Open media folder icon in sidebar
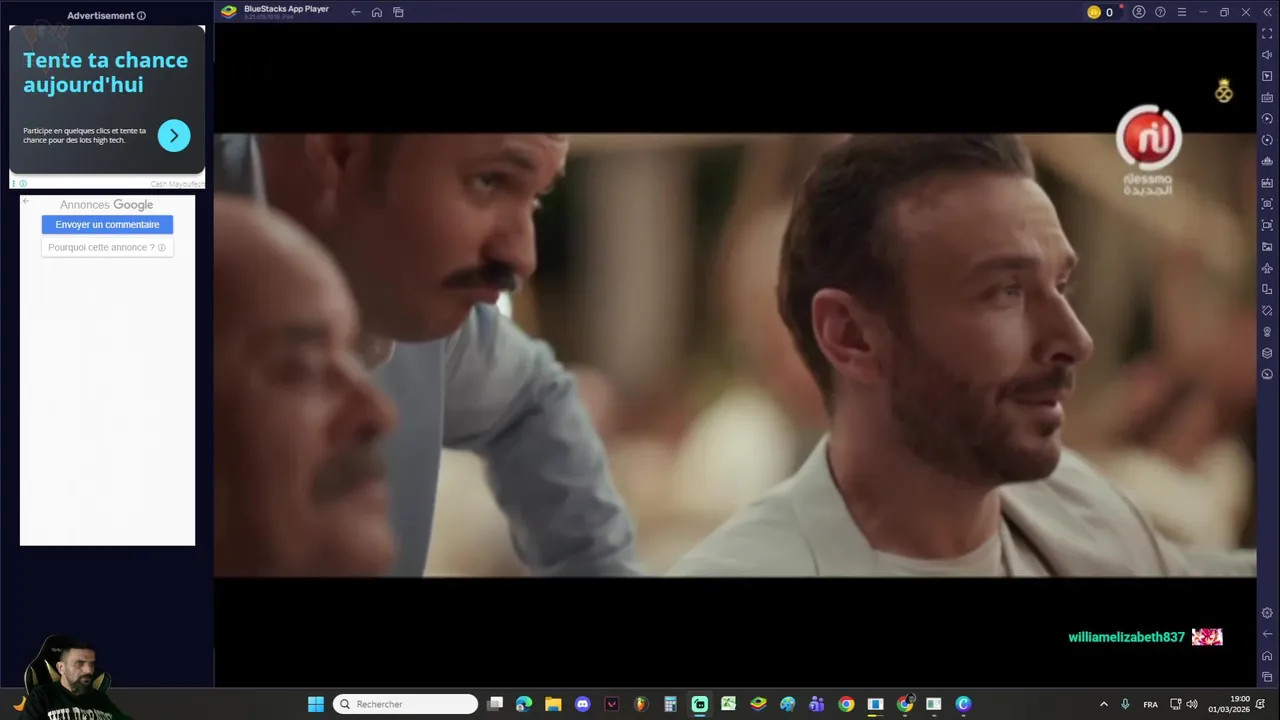Screen dimensions: 1280x720 (1267, 247)
